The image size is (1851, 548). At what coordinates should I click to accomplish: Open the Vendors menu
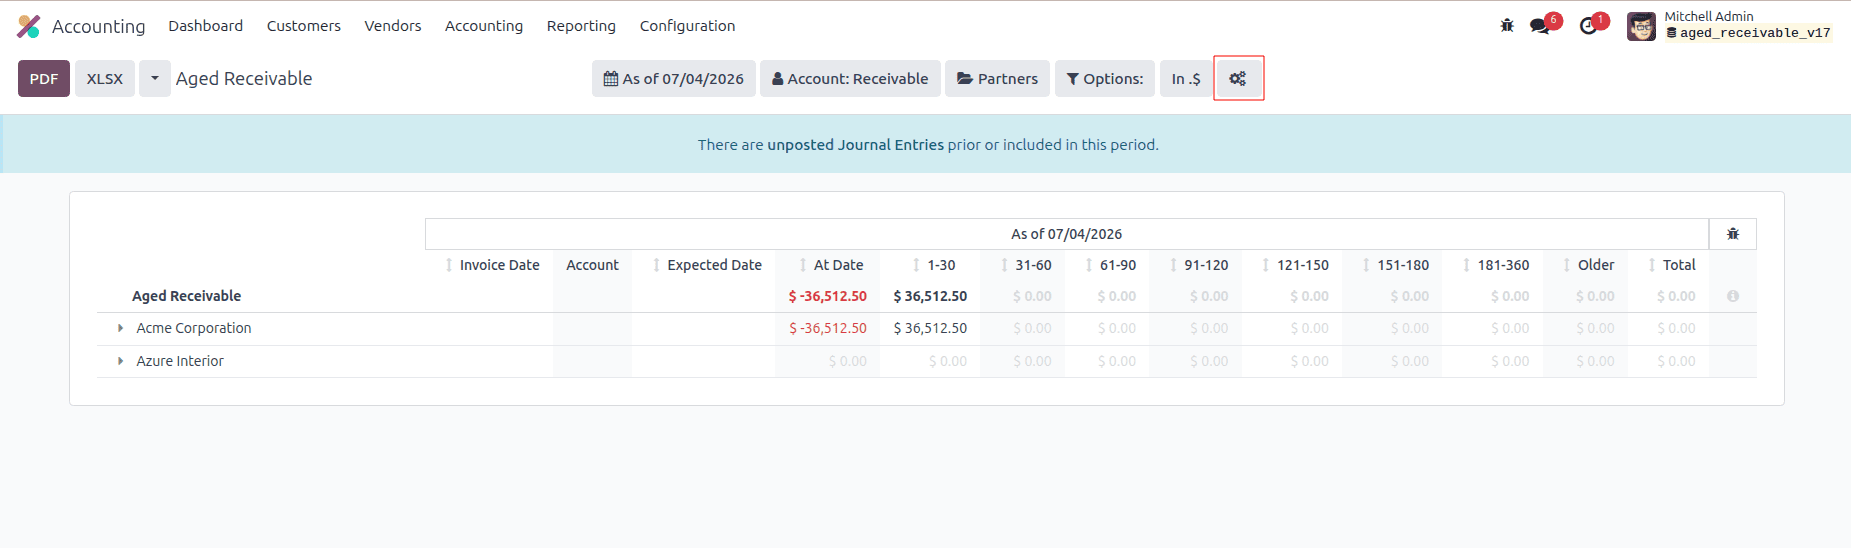pyautogui.click(x=393, y=26)
